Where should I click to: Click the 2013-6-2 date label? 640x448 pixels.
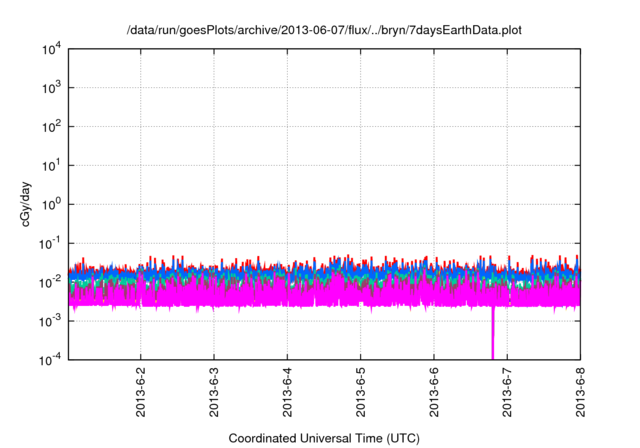click(140, 392)
